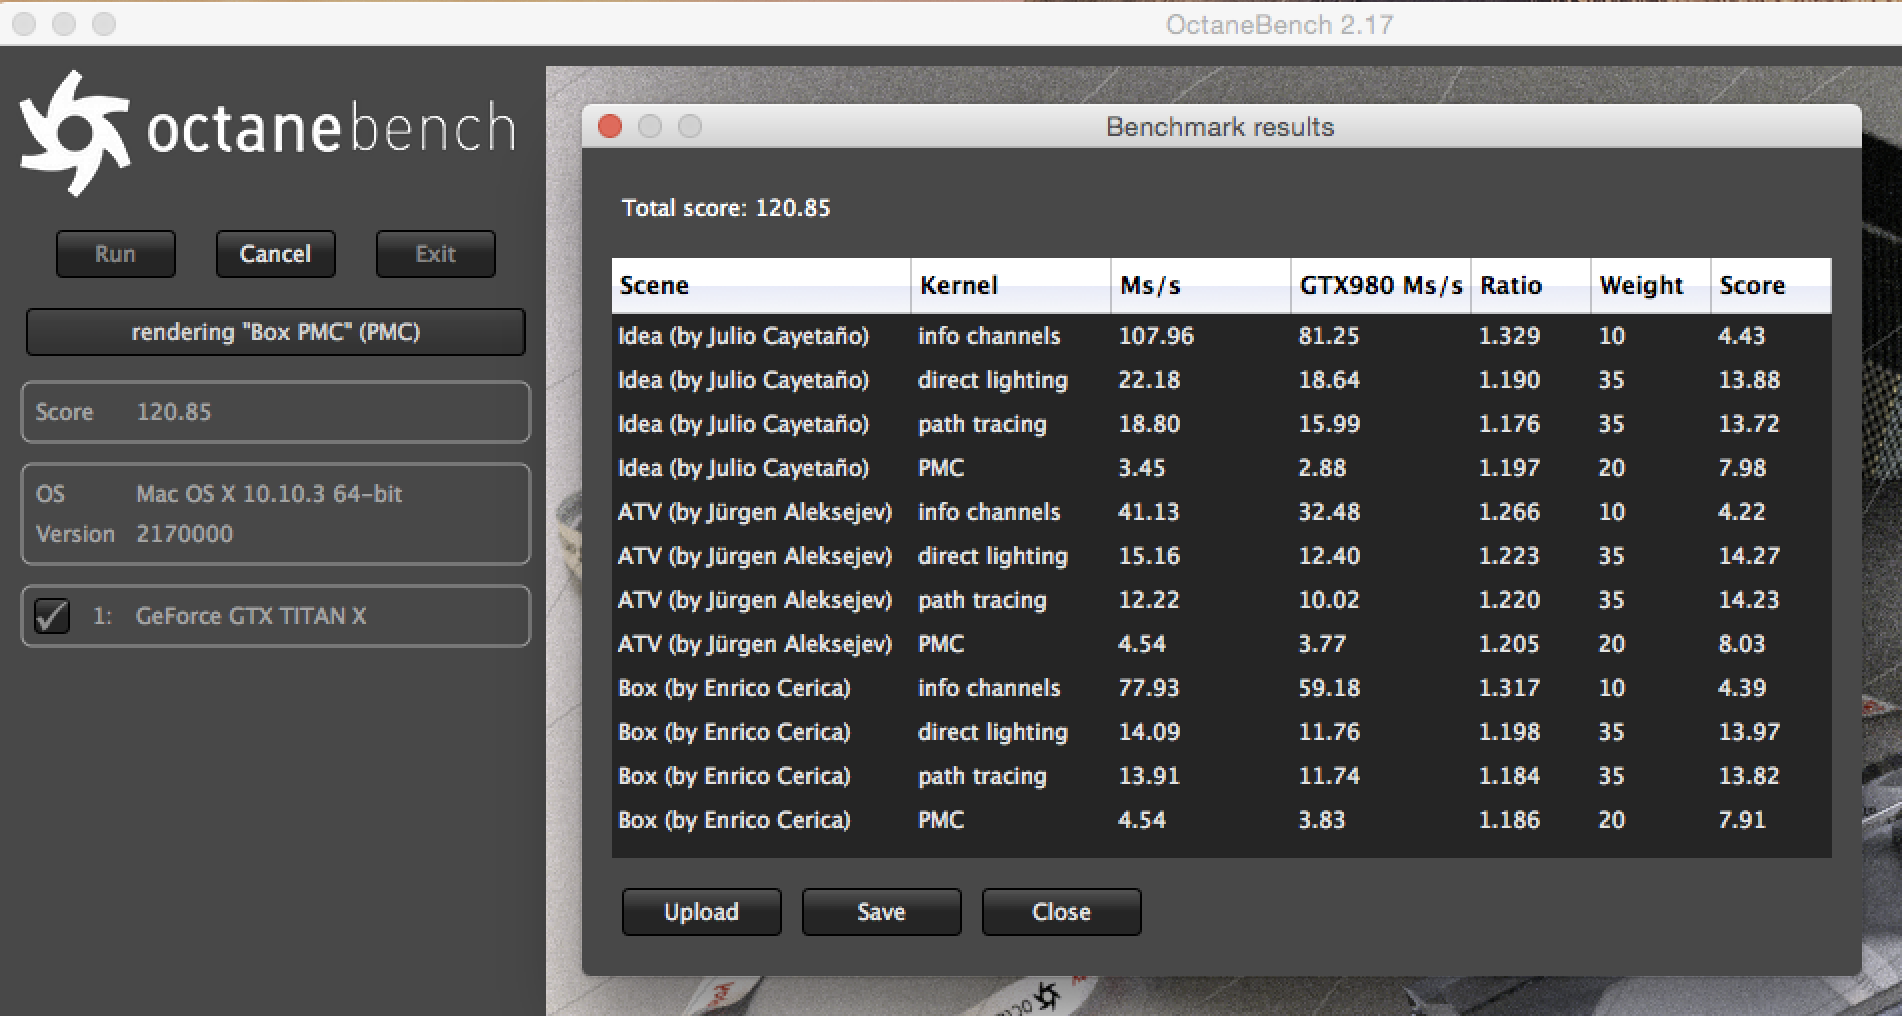1902x1016 pixels.
Task: Sort by the Kernel column header
Action: click(x=1011, y=286)
